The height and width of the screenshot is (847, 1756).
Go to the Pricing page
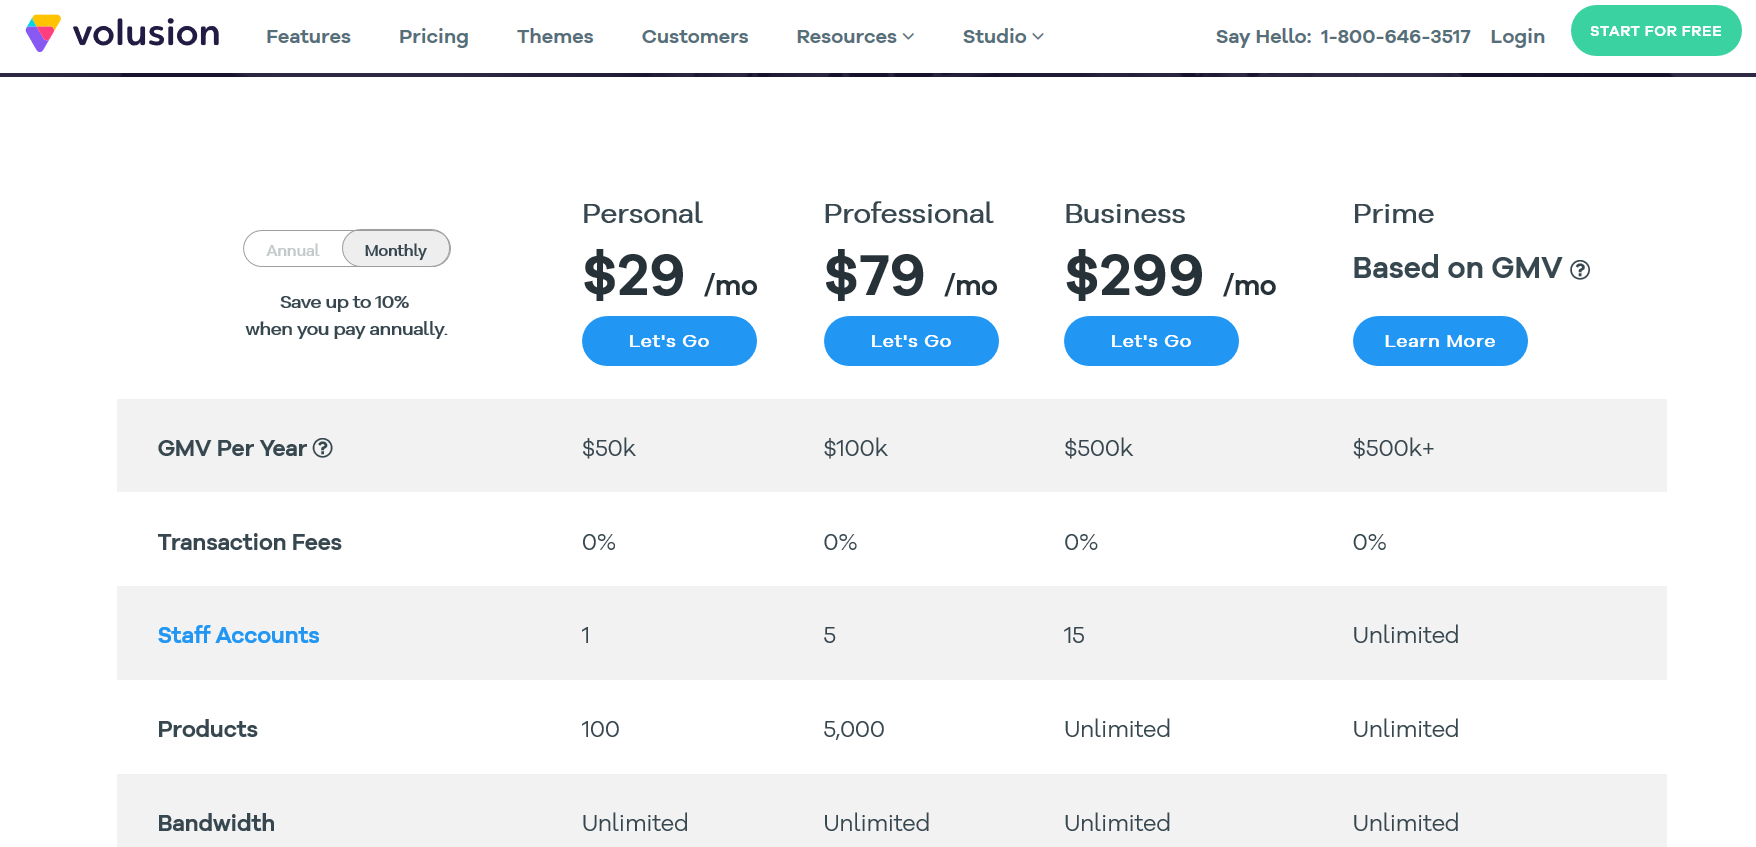[433, 36]
